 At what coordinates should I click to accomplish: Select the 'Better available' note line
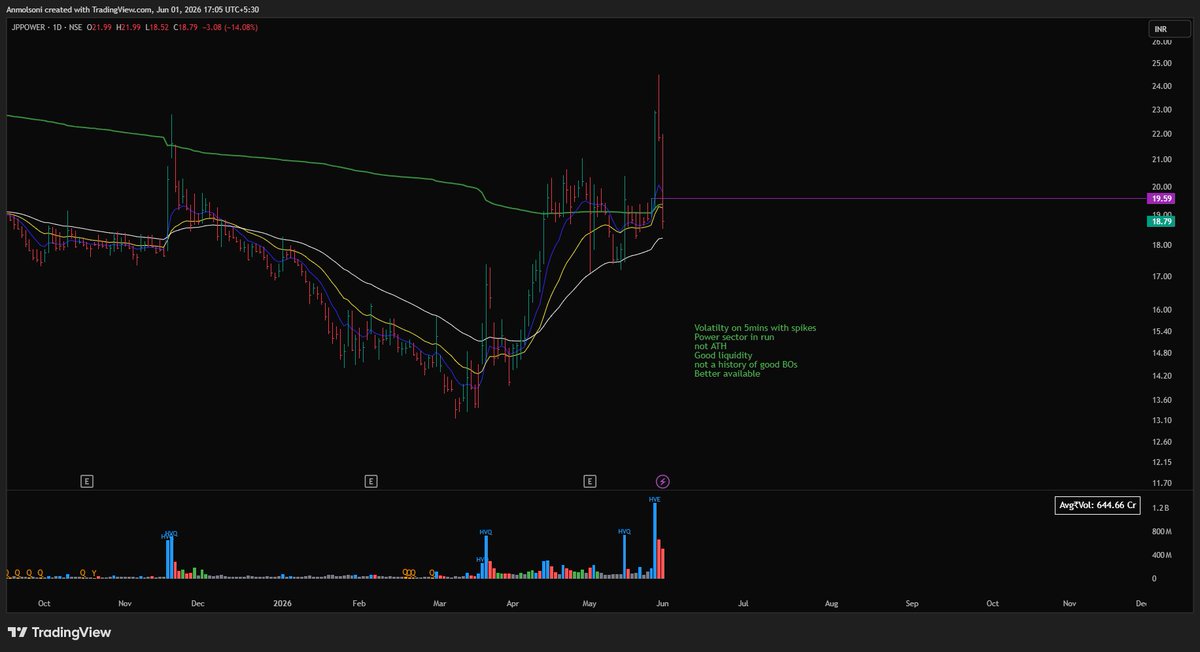[x=727, y=373]
